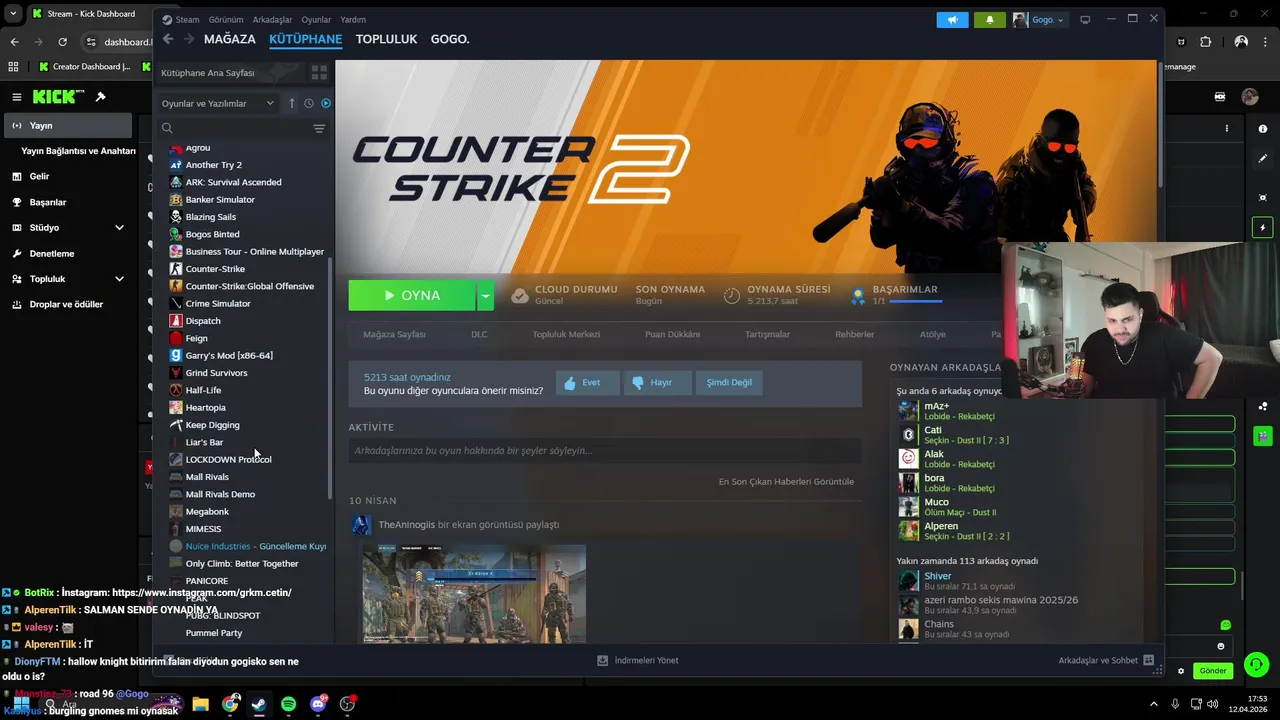Viewport: 1280px width, 720px height.
Task: Open the Tartışmalar link
Action: (x=767, y=334)
